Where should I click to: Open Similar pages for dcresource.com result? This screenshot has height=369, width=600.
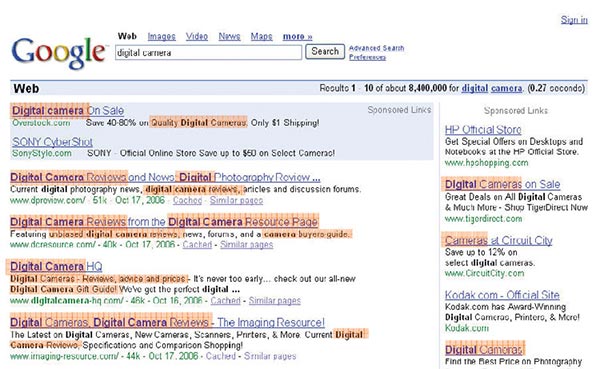pos(246,245)
